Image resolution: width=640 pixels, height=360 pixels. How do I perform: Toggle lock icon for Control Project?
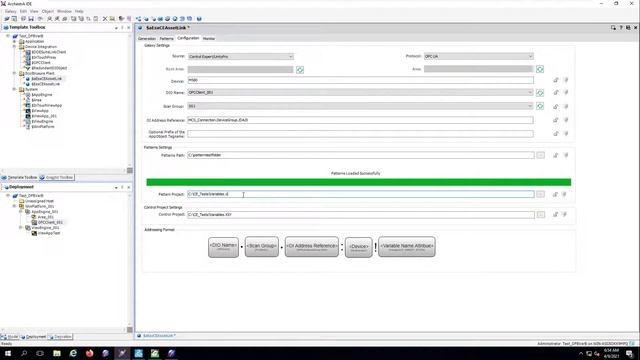pos(555,214)
